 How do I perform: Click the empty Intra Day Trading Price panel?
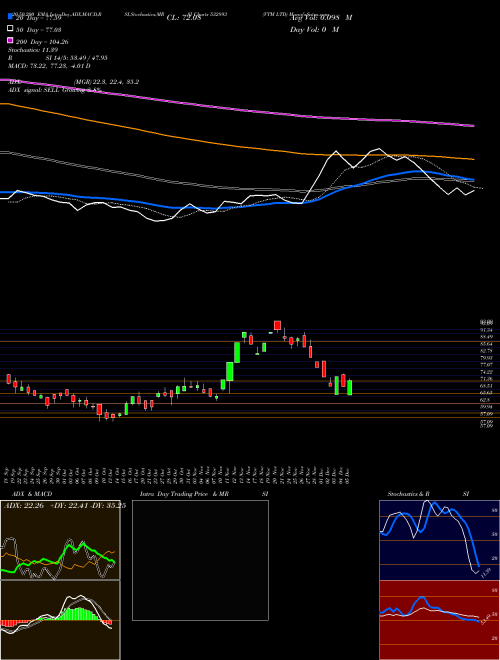click(200, 560)
